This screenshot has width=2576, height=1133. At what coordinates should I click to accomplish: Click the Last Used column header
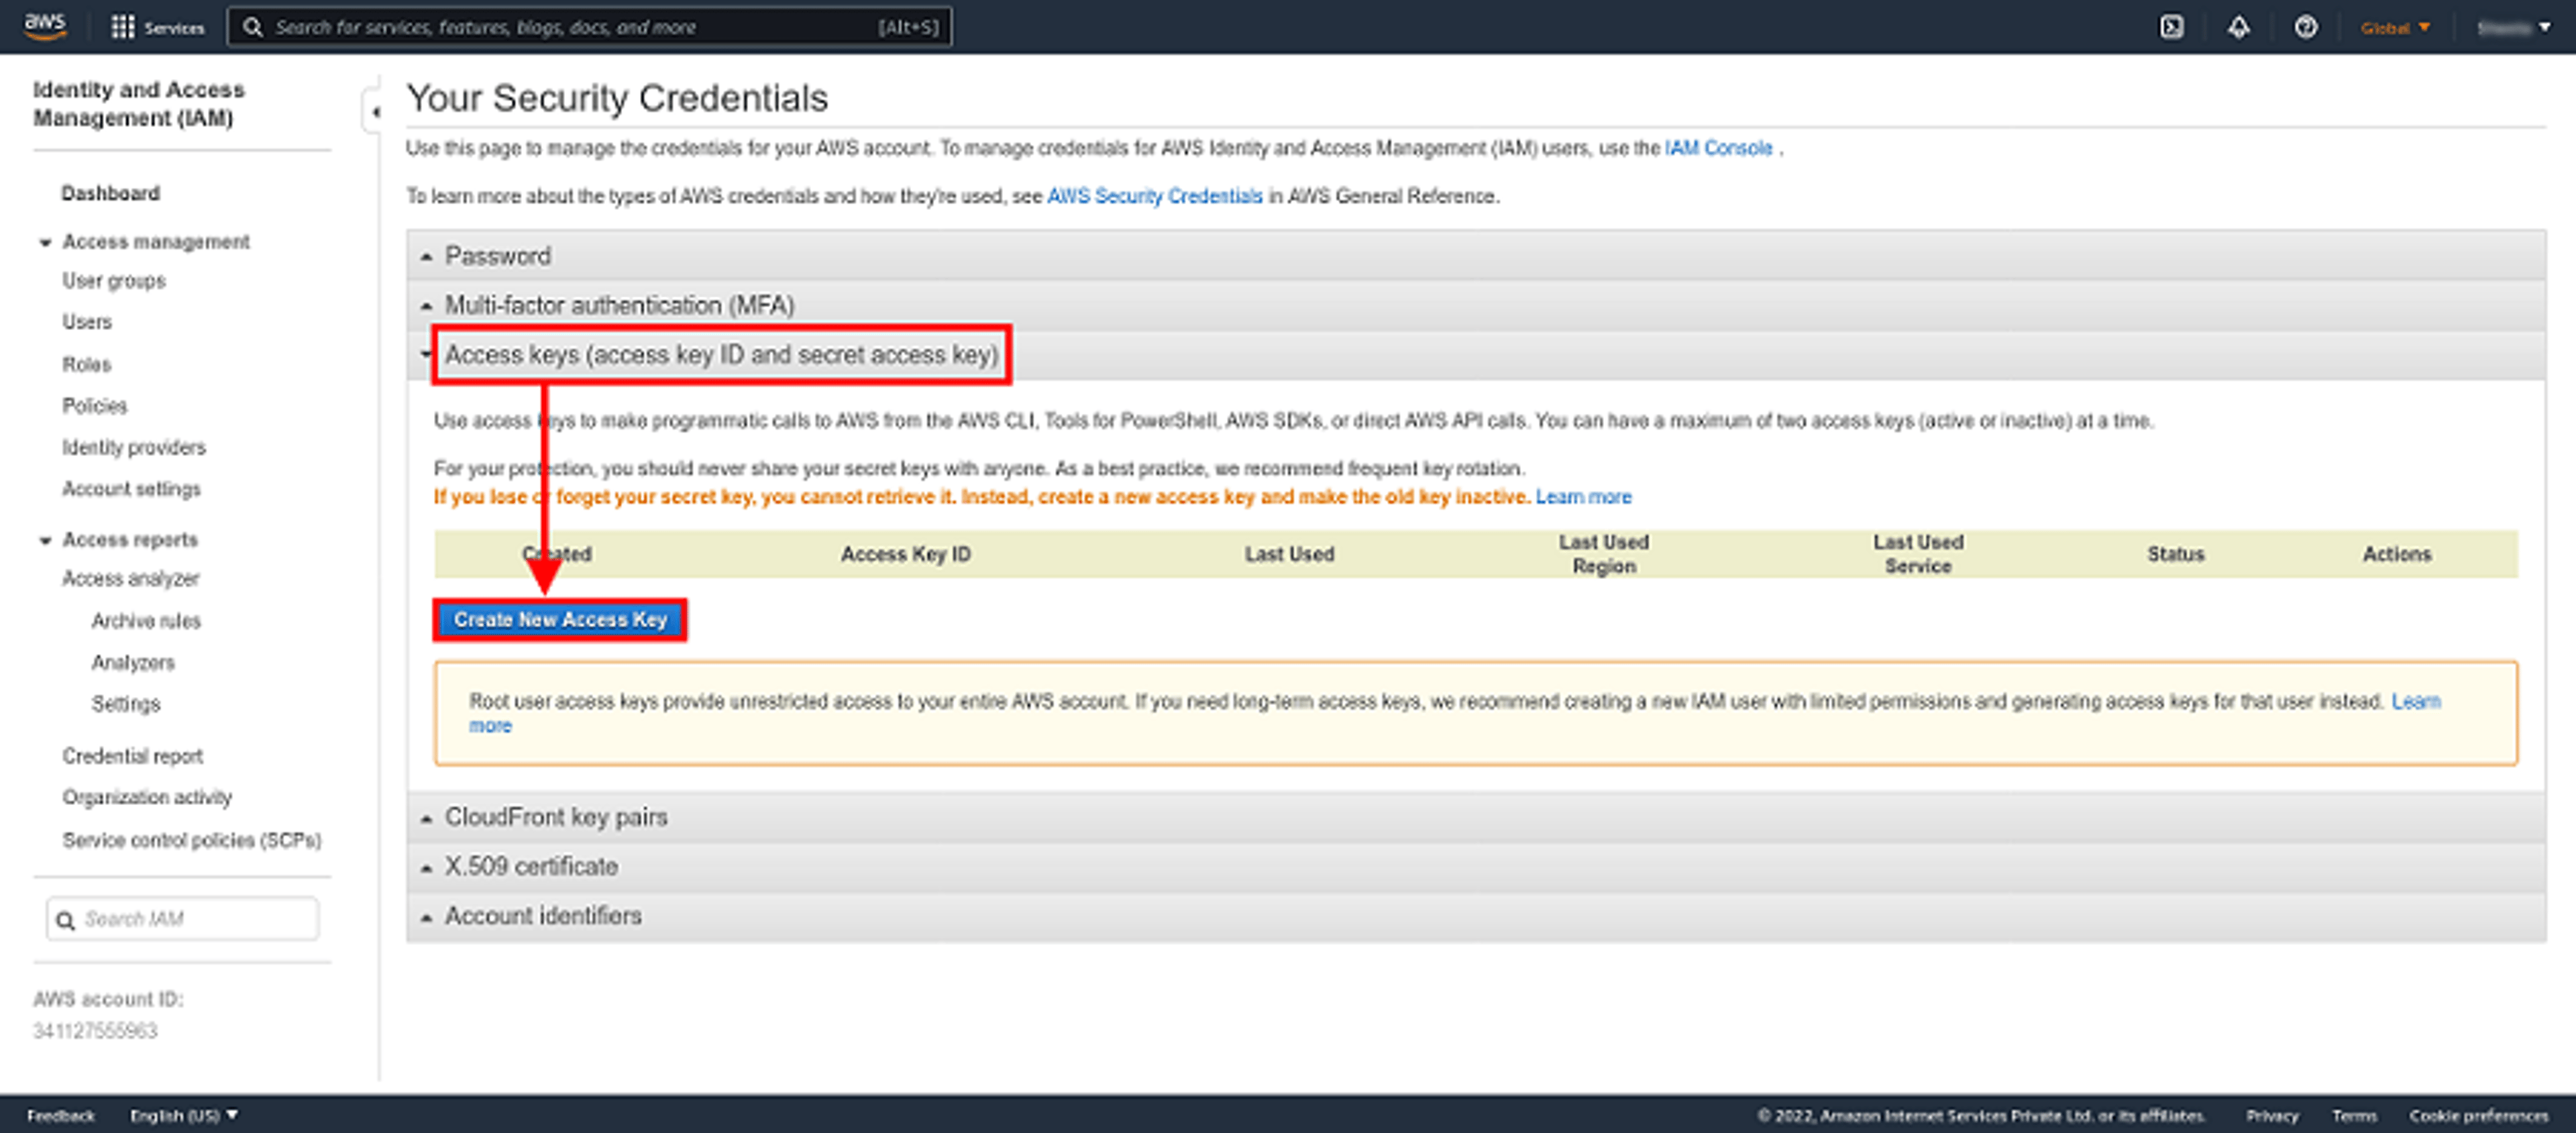point(1289,554)
